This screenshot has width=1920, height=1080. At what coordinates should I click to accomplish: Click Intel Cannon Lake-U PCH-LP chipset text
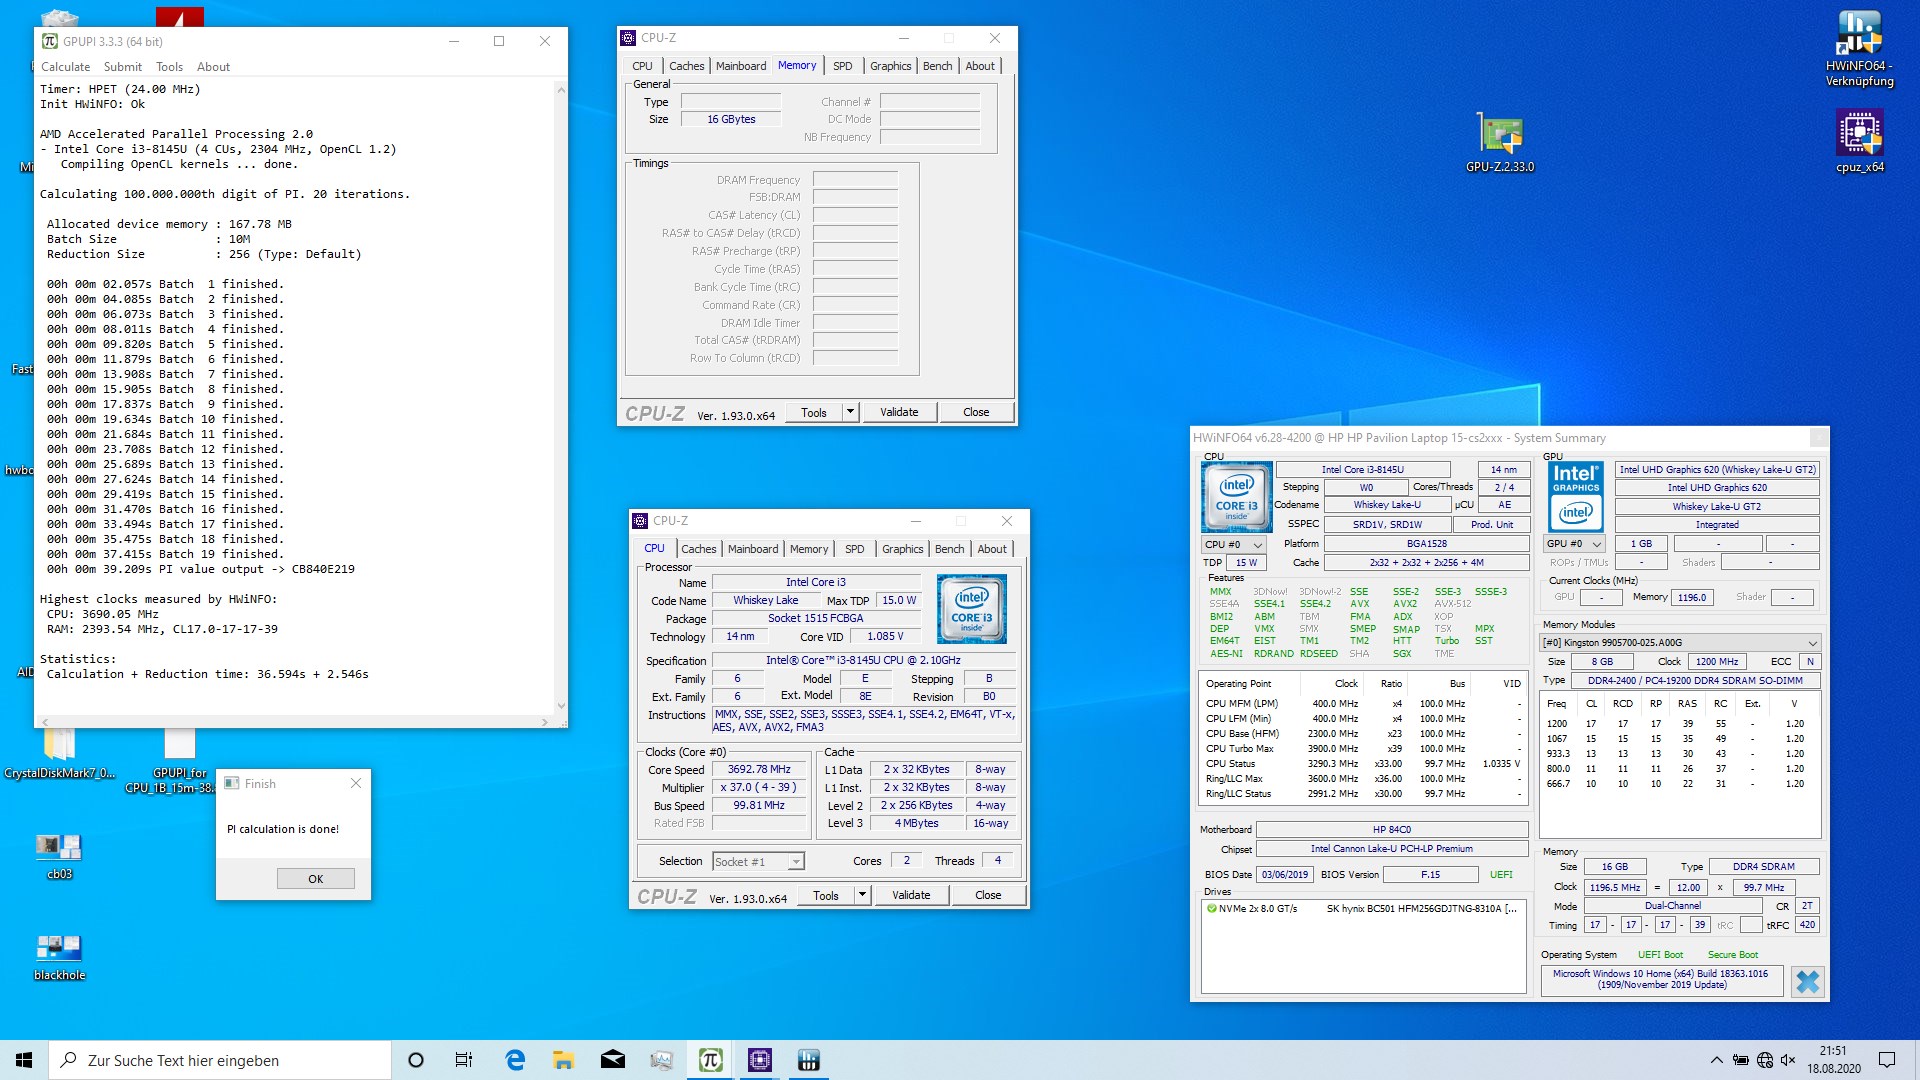point(1391,849)
